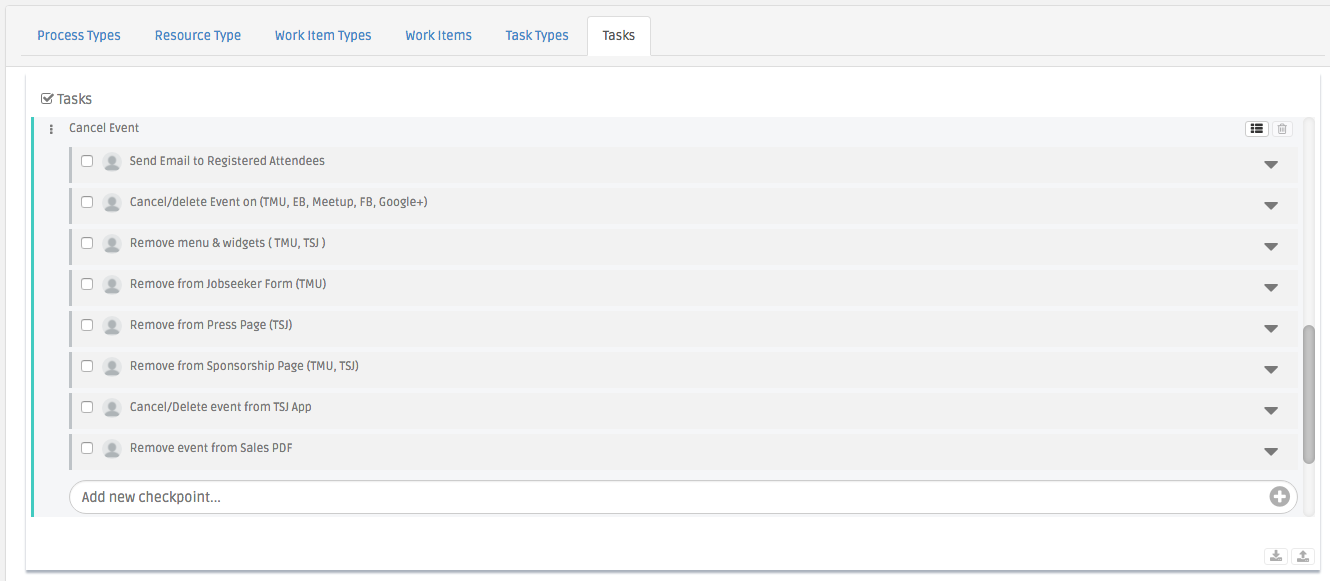Select the Work Items tab

click(438, 36)
